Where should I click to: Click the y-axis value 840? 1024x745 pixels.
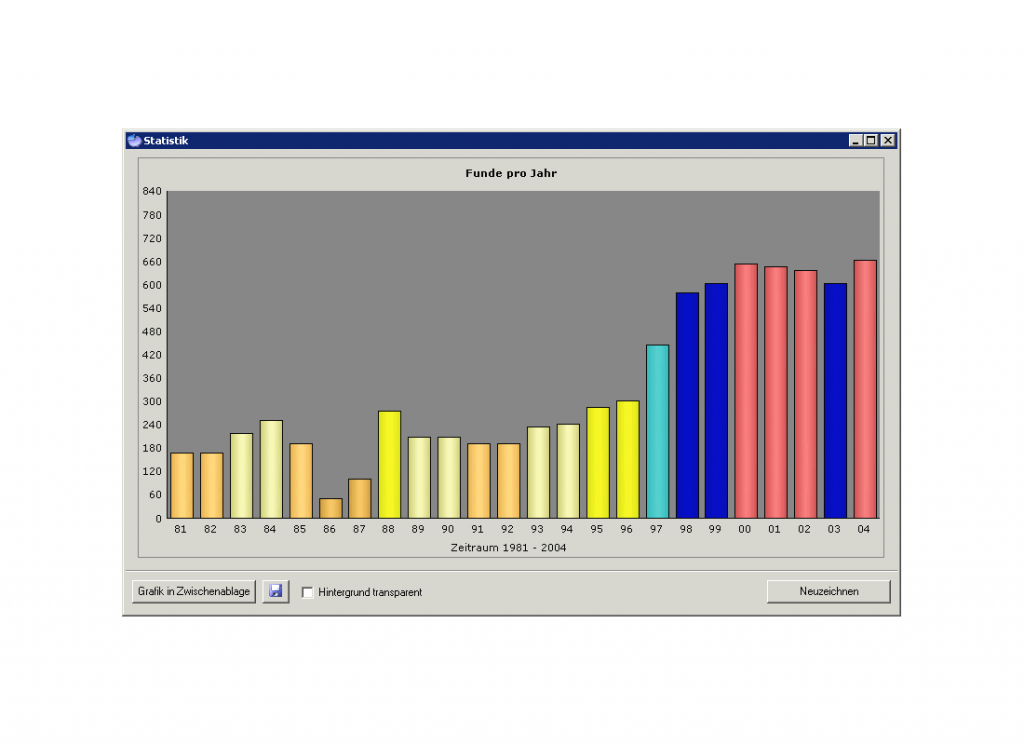[x=152, y=191]
